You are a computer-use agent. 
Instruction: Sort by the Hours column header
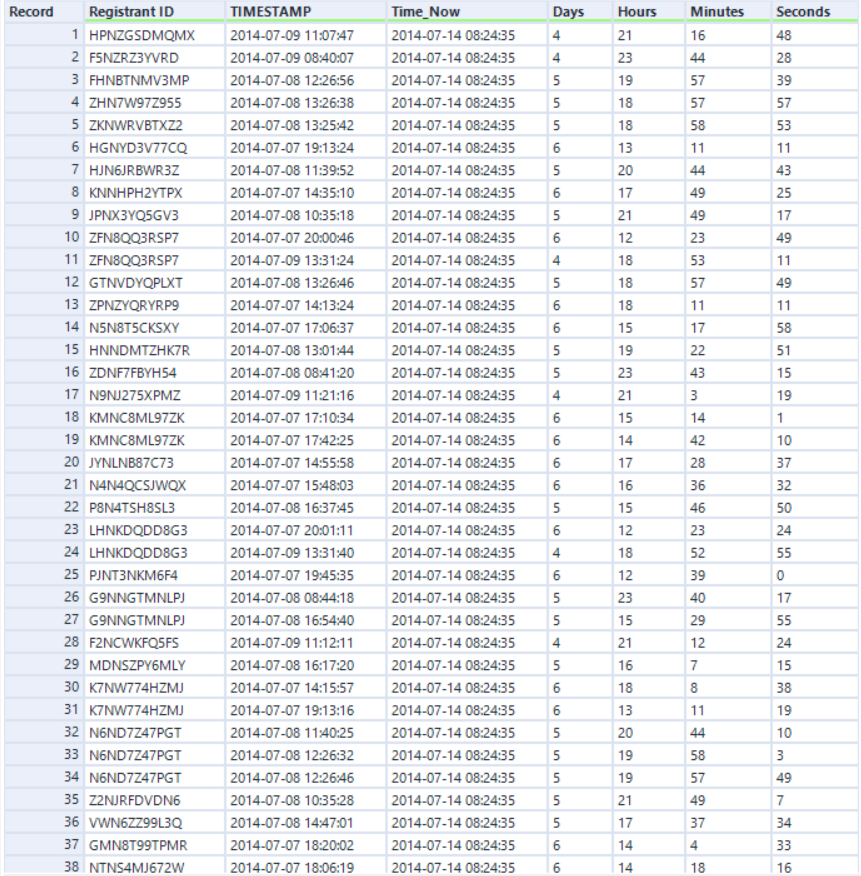click(635, 11)
